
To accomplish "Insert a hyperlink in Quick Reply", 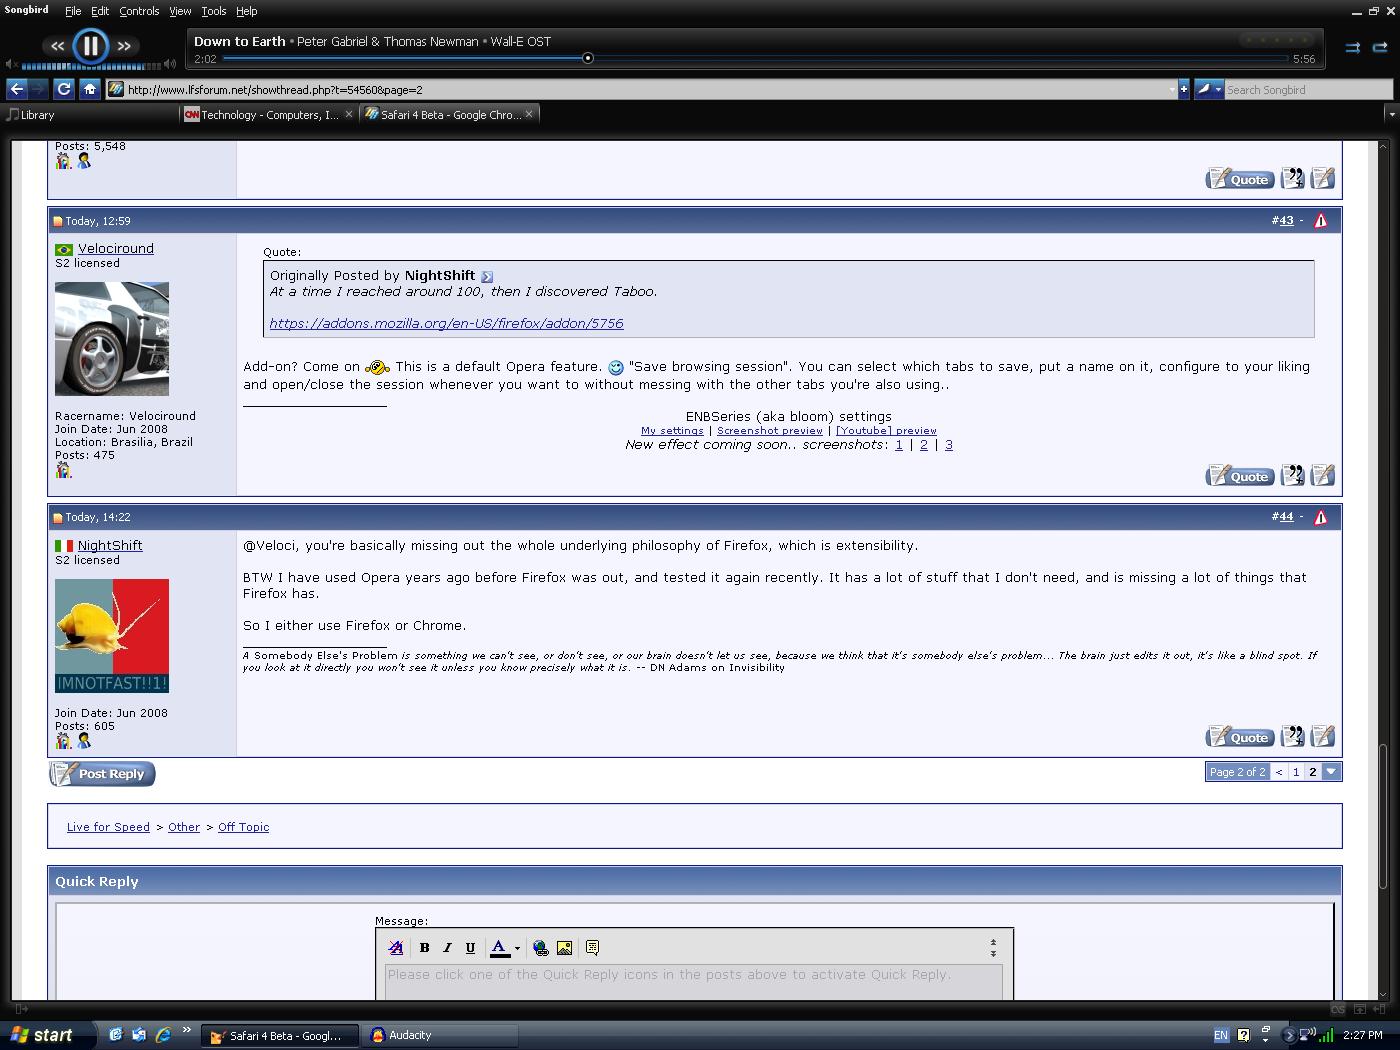I will (541, 948).
